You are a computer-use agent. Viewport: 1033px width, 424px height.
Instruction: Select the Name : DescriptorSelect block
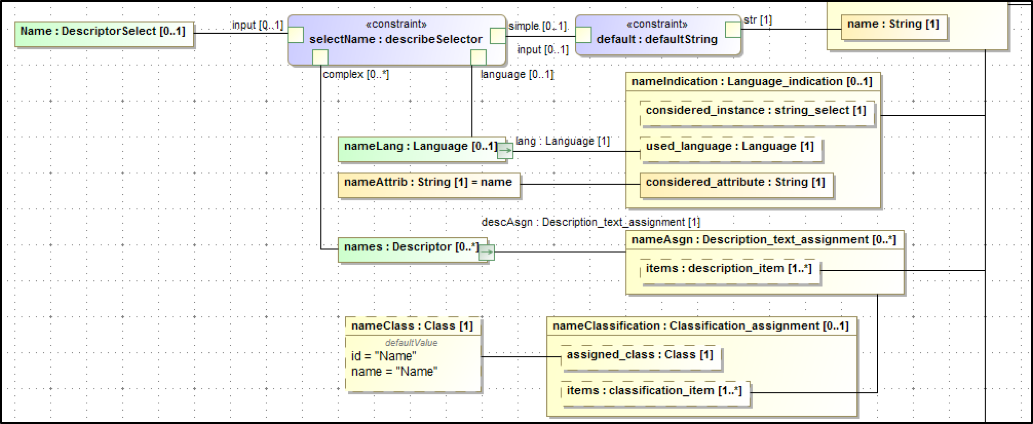point(102,31)
